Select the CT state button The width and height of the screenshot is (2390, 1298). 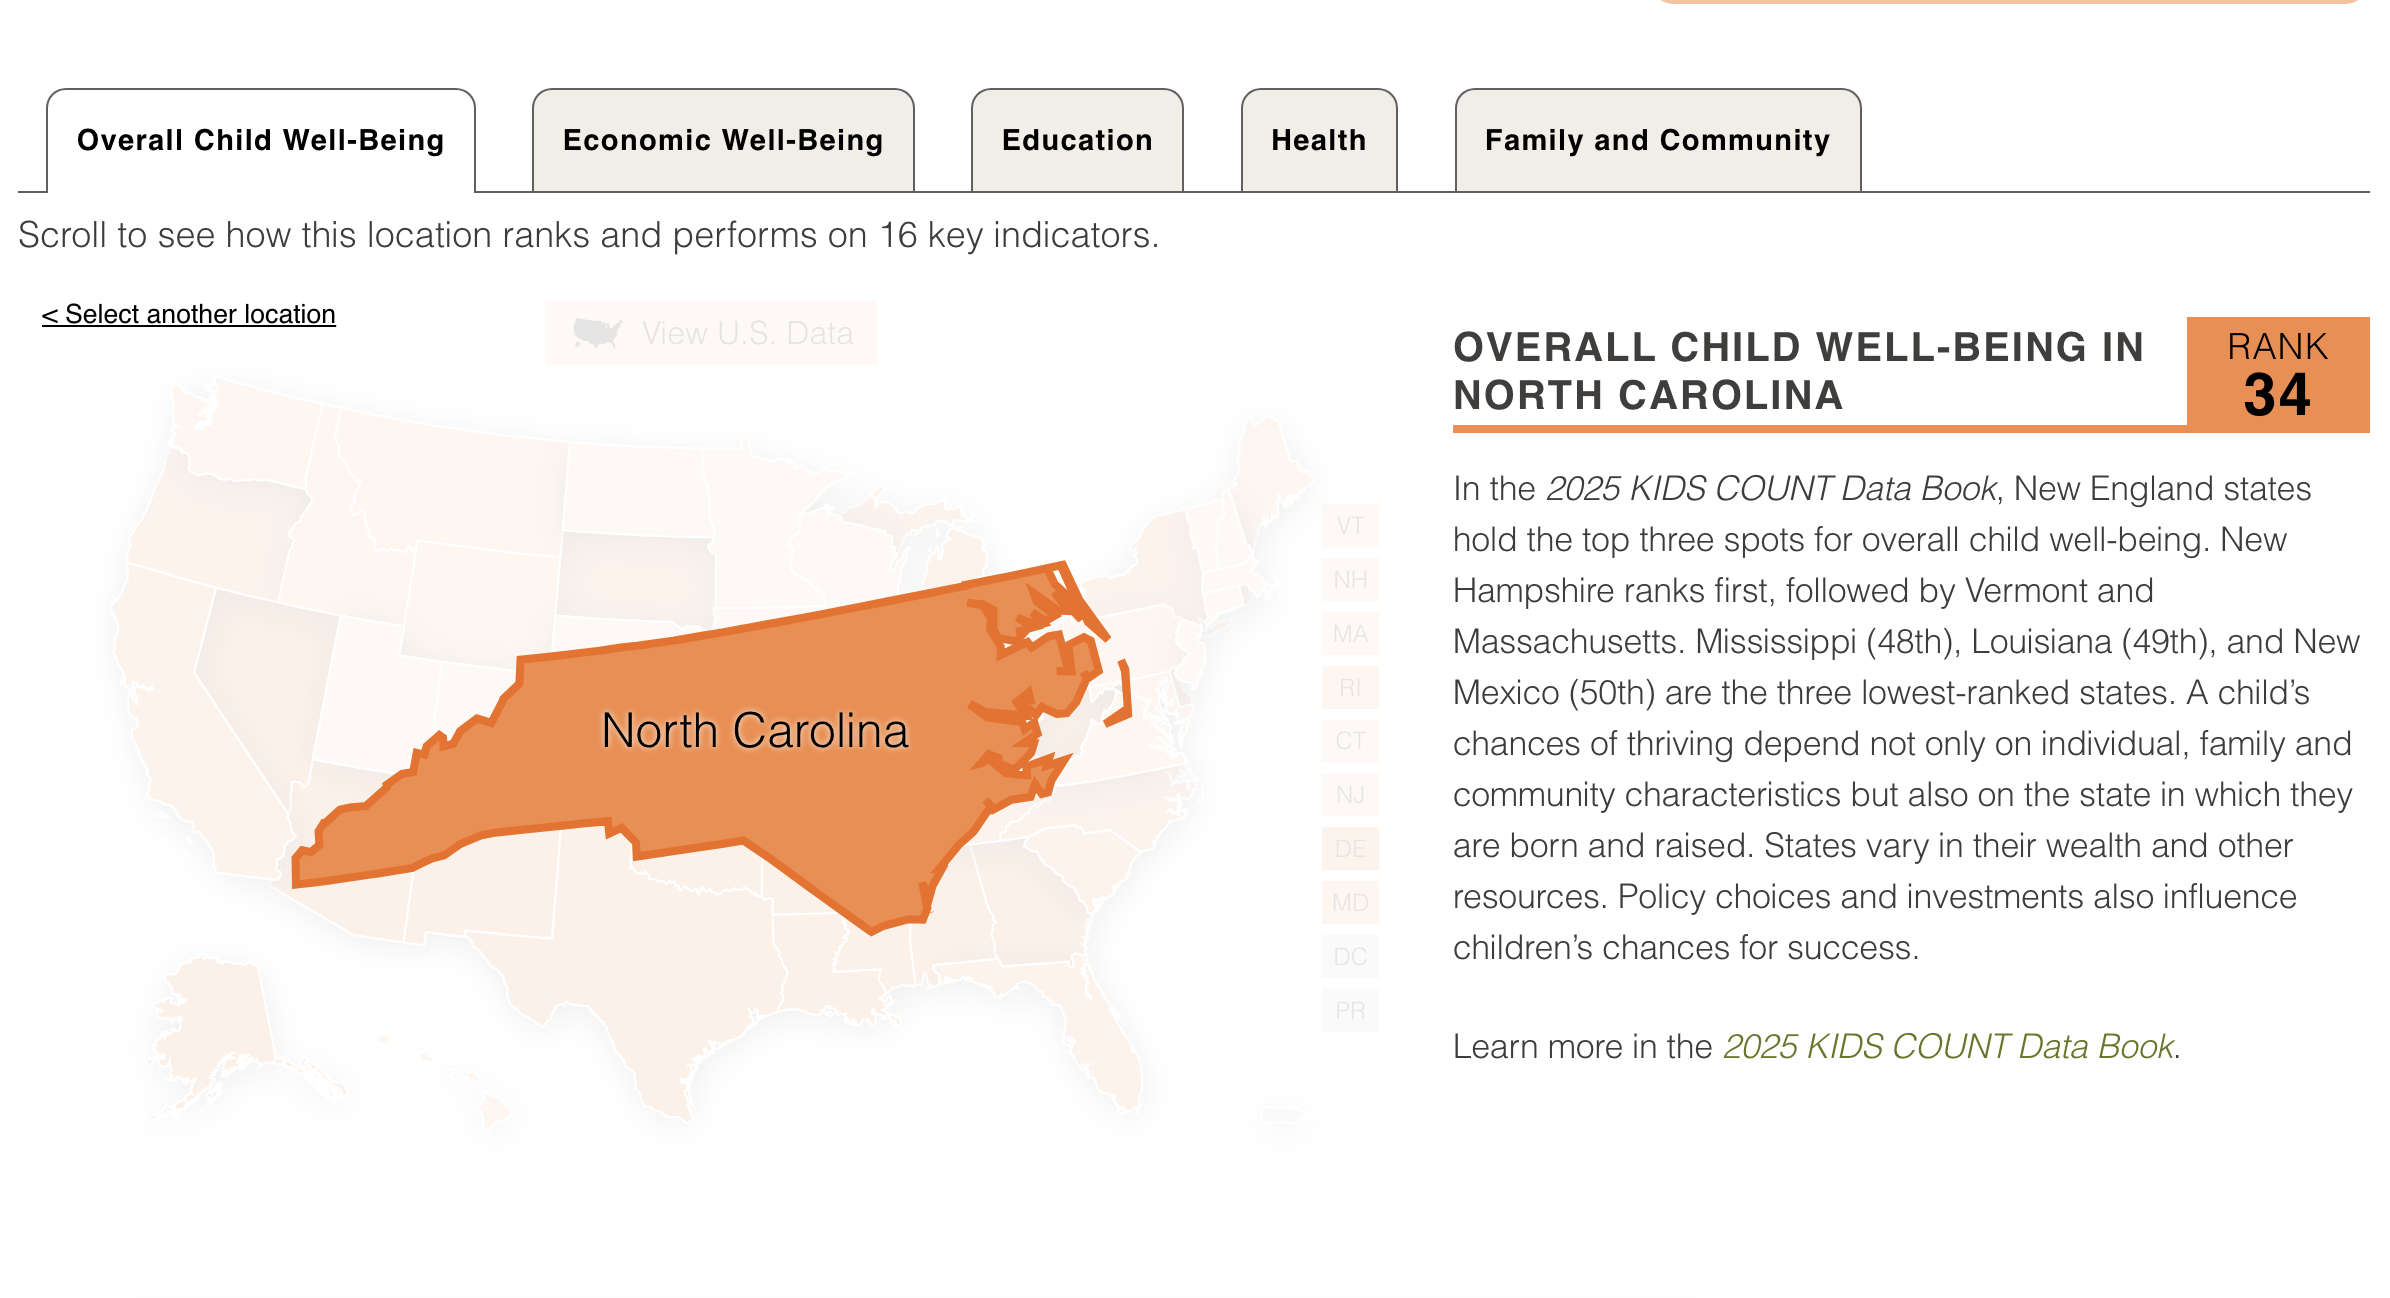pos(1350,741)
